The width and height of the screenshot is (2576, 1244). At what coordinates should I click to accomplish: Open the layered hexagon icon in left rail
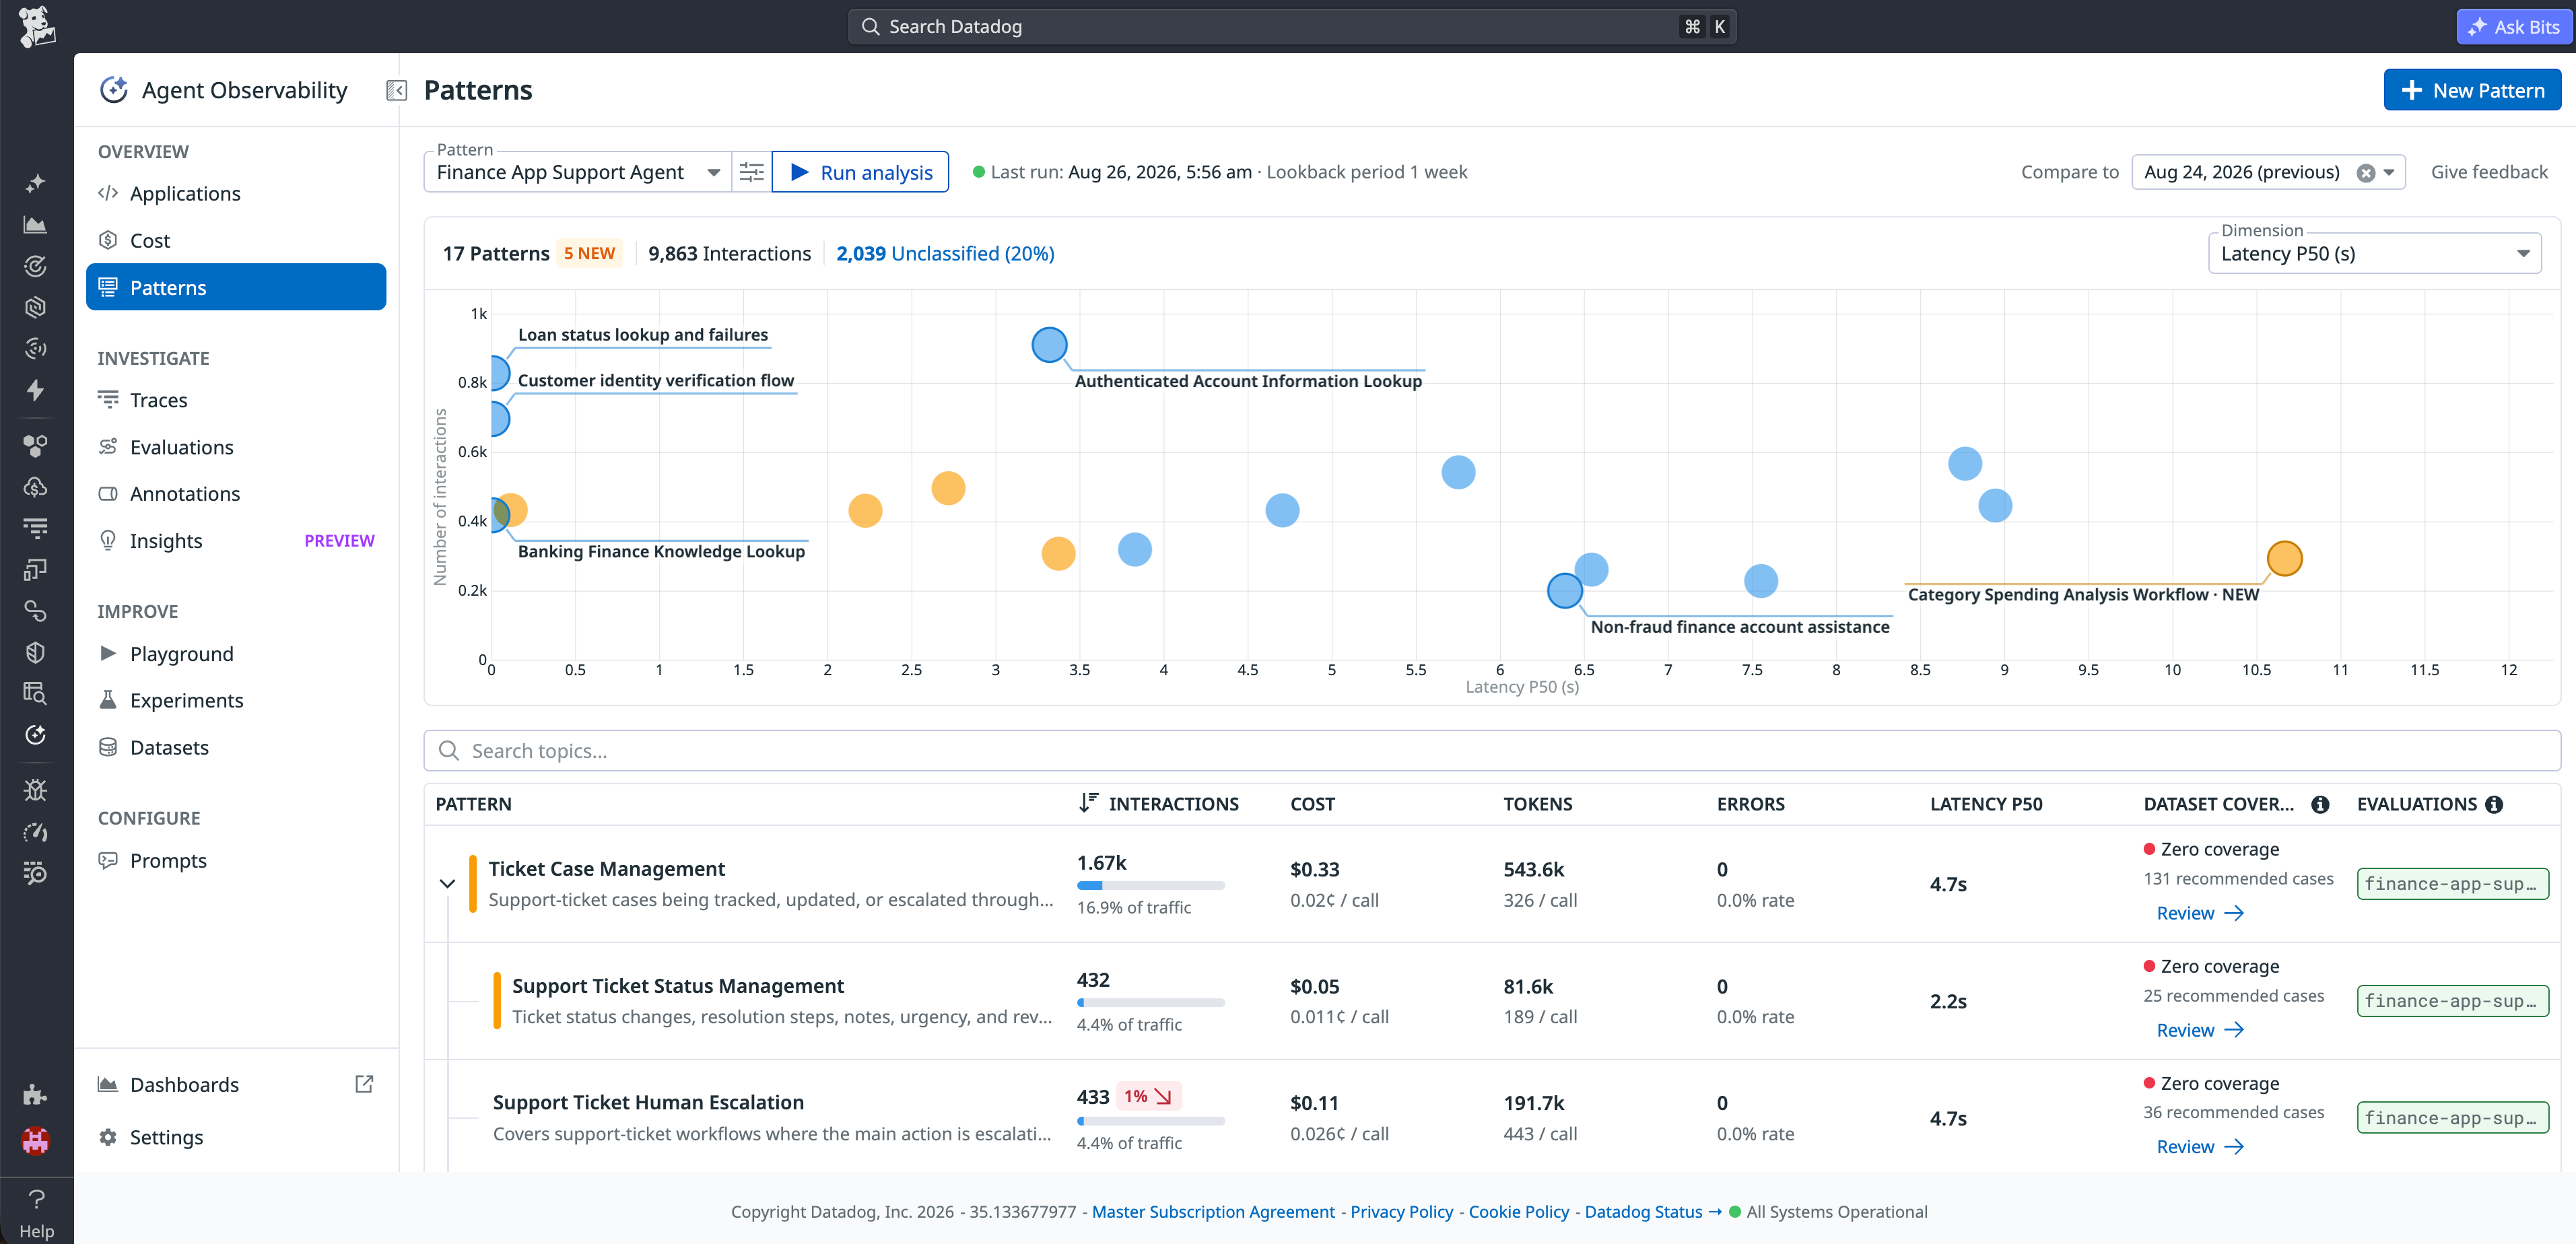(x=35, y=307)
